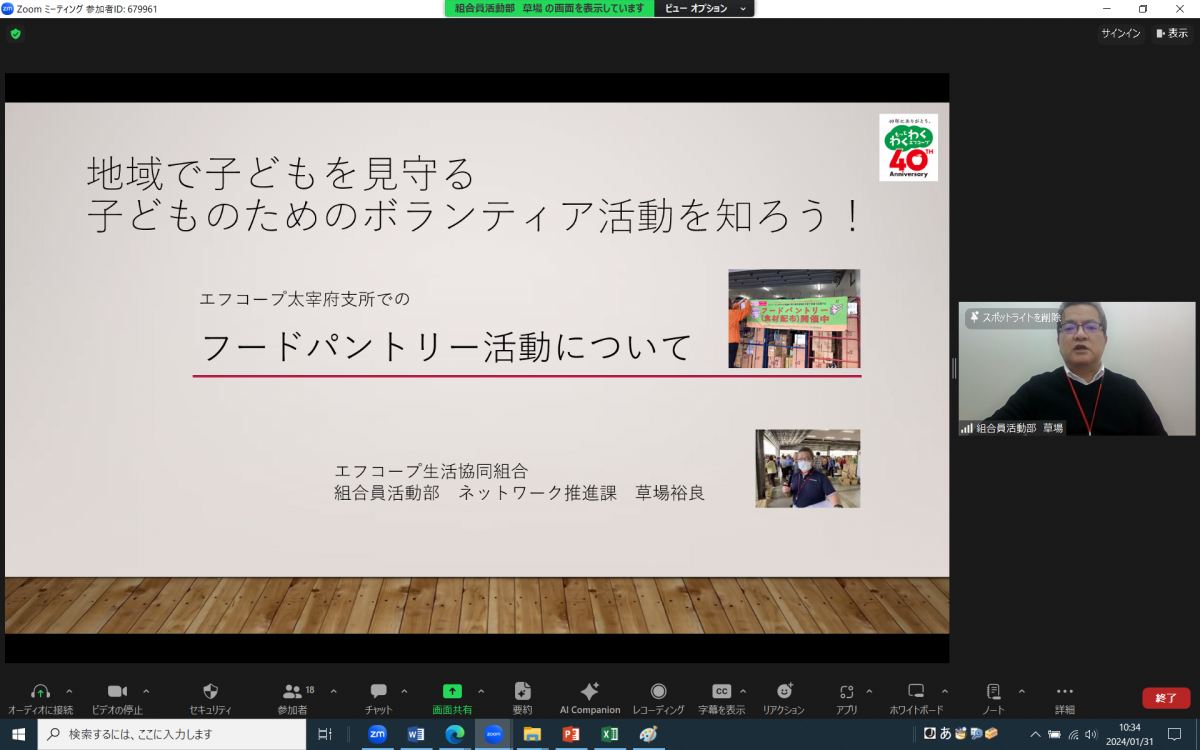Image resolution: width=1200 pixels, height=750 pixels.
Task: Open Paint from the taskbar
Action: click(x=648, y=734)
